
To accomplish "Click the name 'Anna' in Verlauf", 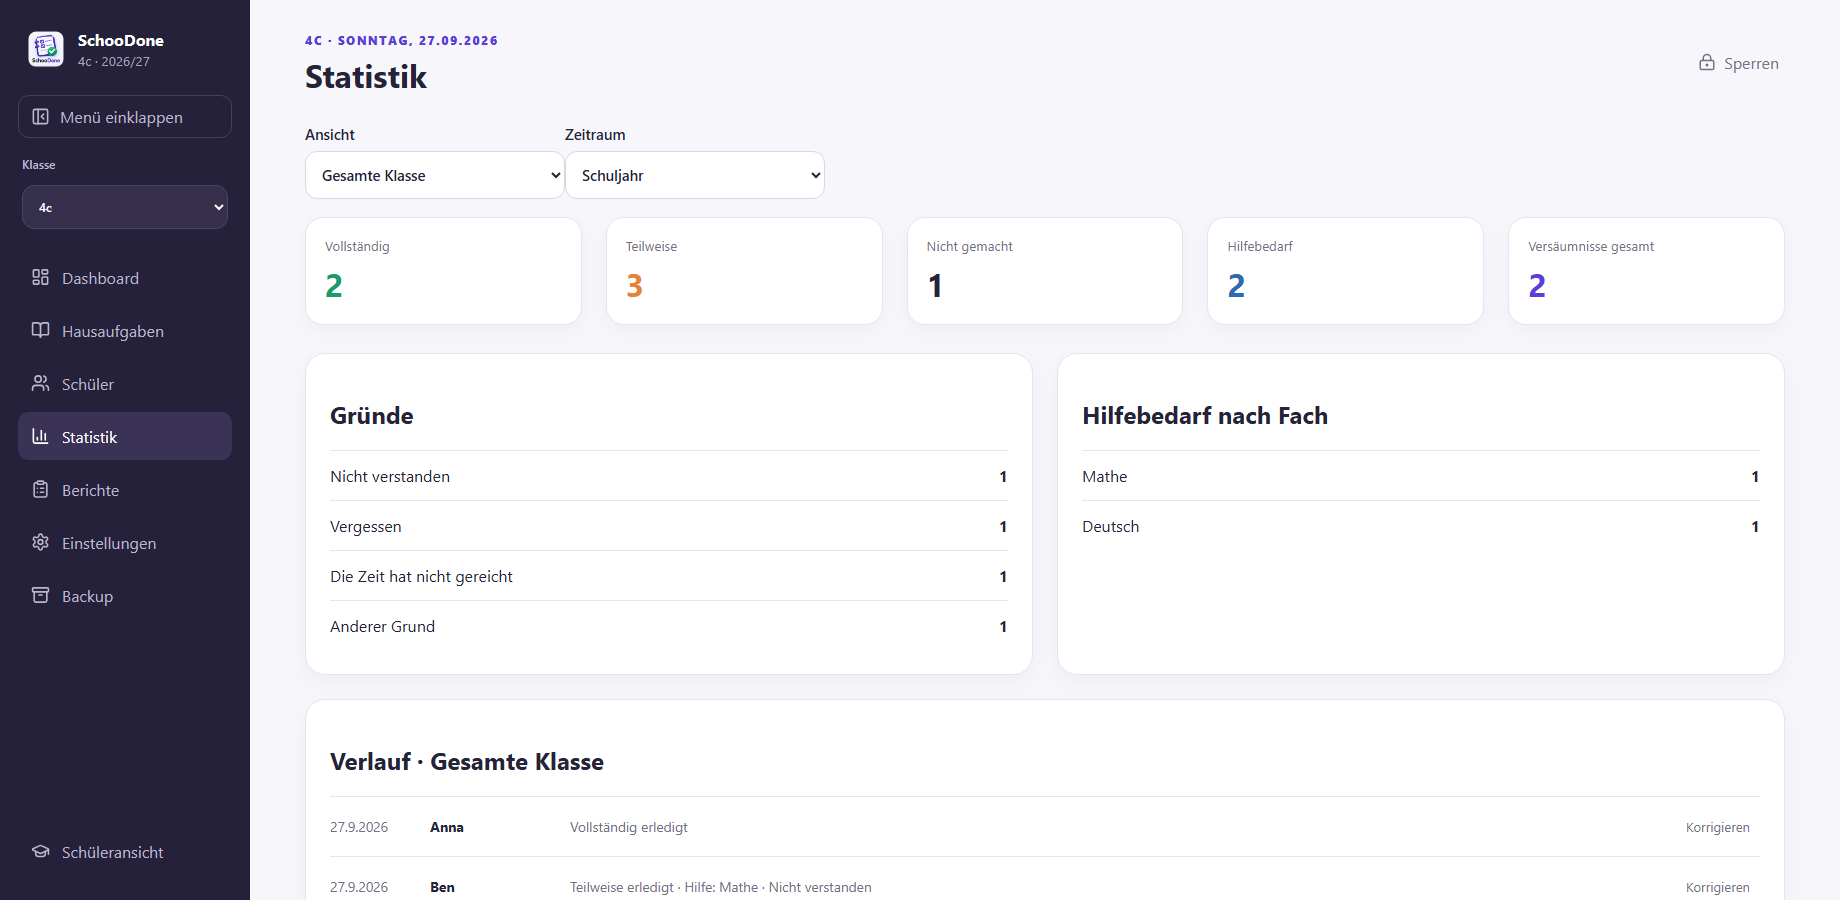I will click(x=447, y=827).
